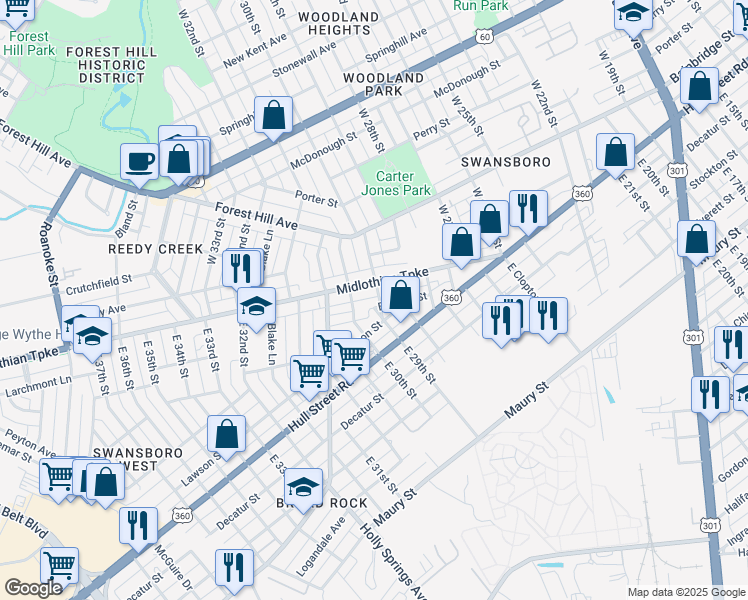The width and height of the screenshot is (748, 600).
Task: Click the Carter Jones Park label
Action: pyautogui.click(x=395, y=183)
